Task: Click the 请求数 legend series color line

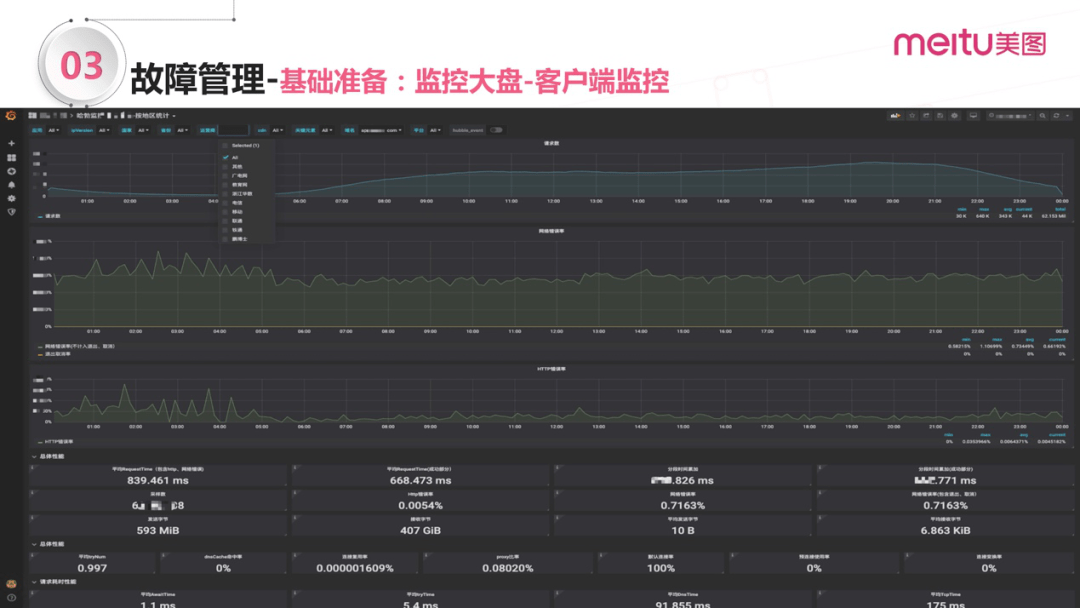Action: (x=40, y=216)
